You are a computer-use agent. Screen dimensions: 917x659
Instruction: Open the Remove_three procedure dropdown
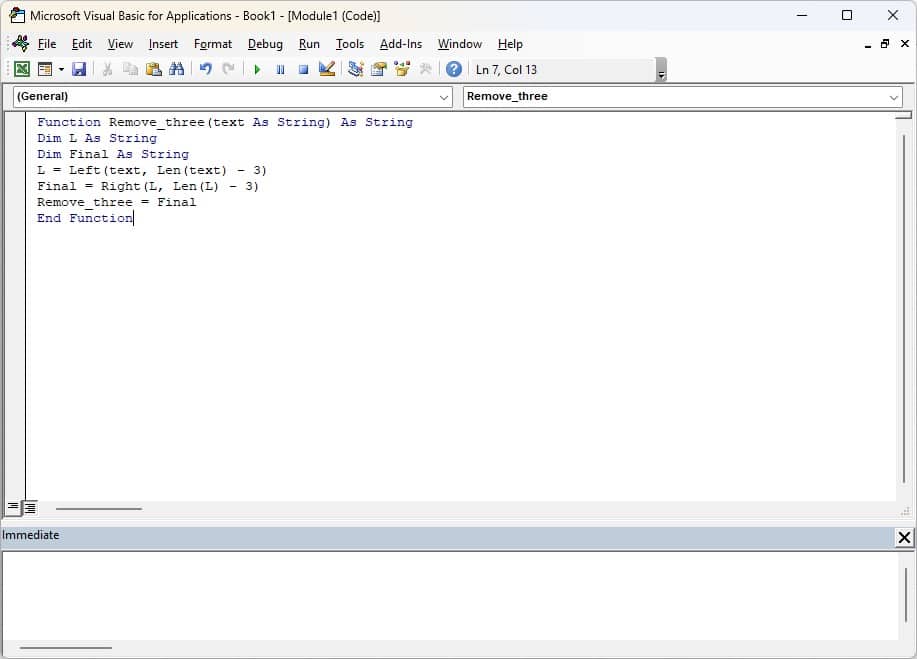[894, 97]
